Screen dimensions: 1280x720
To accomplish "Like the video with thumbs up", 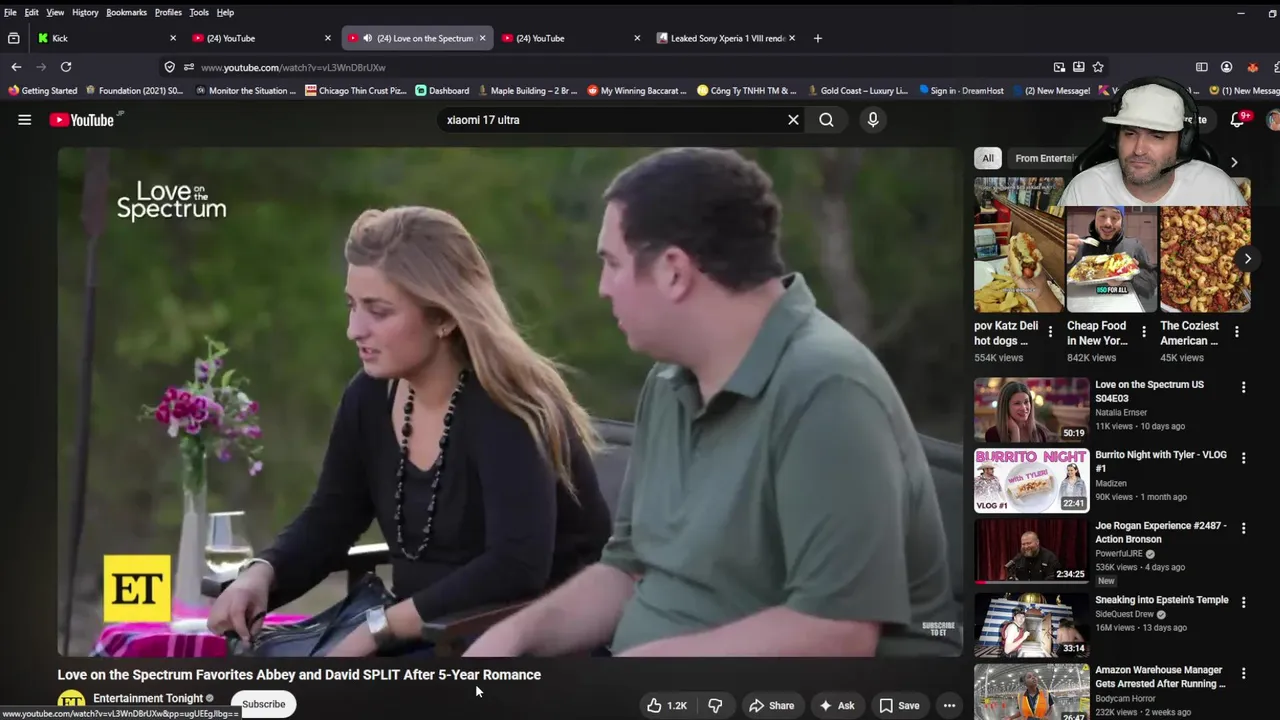I will click(667, 705).
